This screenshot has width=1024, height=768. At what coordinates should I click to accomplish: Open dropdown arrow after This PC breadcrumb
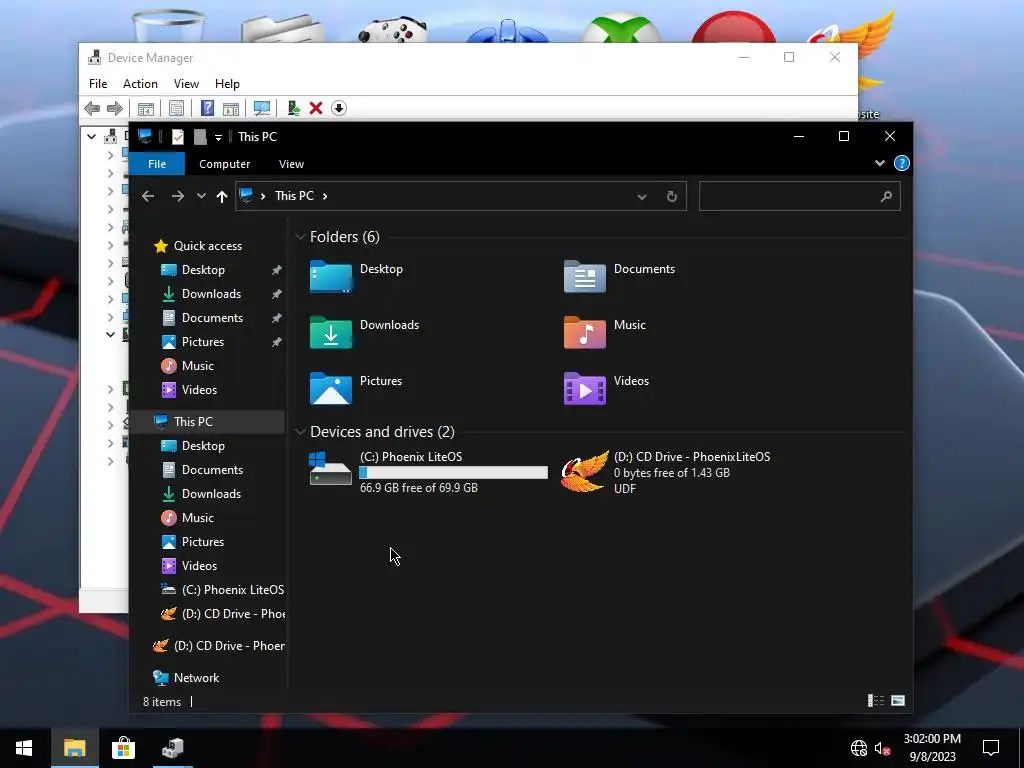pyautogui.click(x=325, y=196)
